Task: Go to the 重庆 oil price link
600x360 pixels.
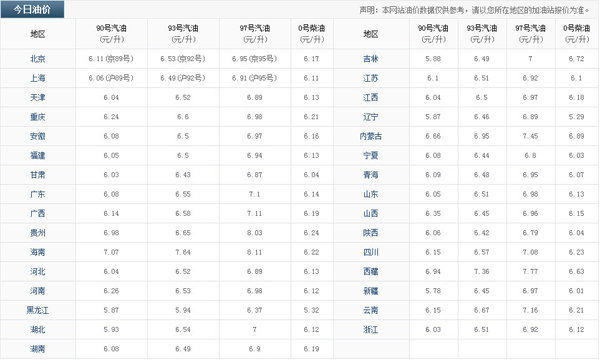Action: tap(38, 117)
